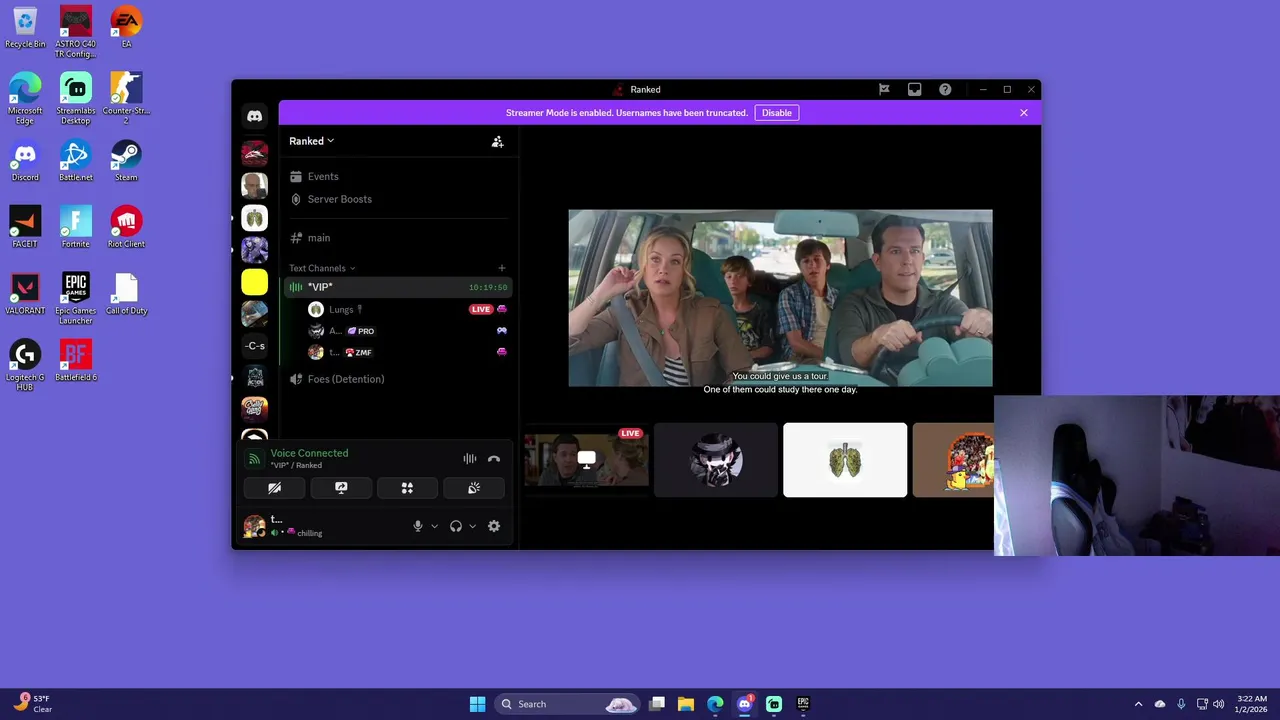1280x720 pixels.
Task: Share your screen button
Action: (x=341, y=488)
